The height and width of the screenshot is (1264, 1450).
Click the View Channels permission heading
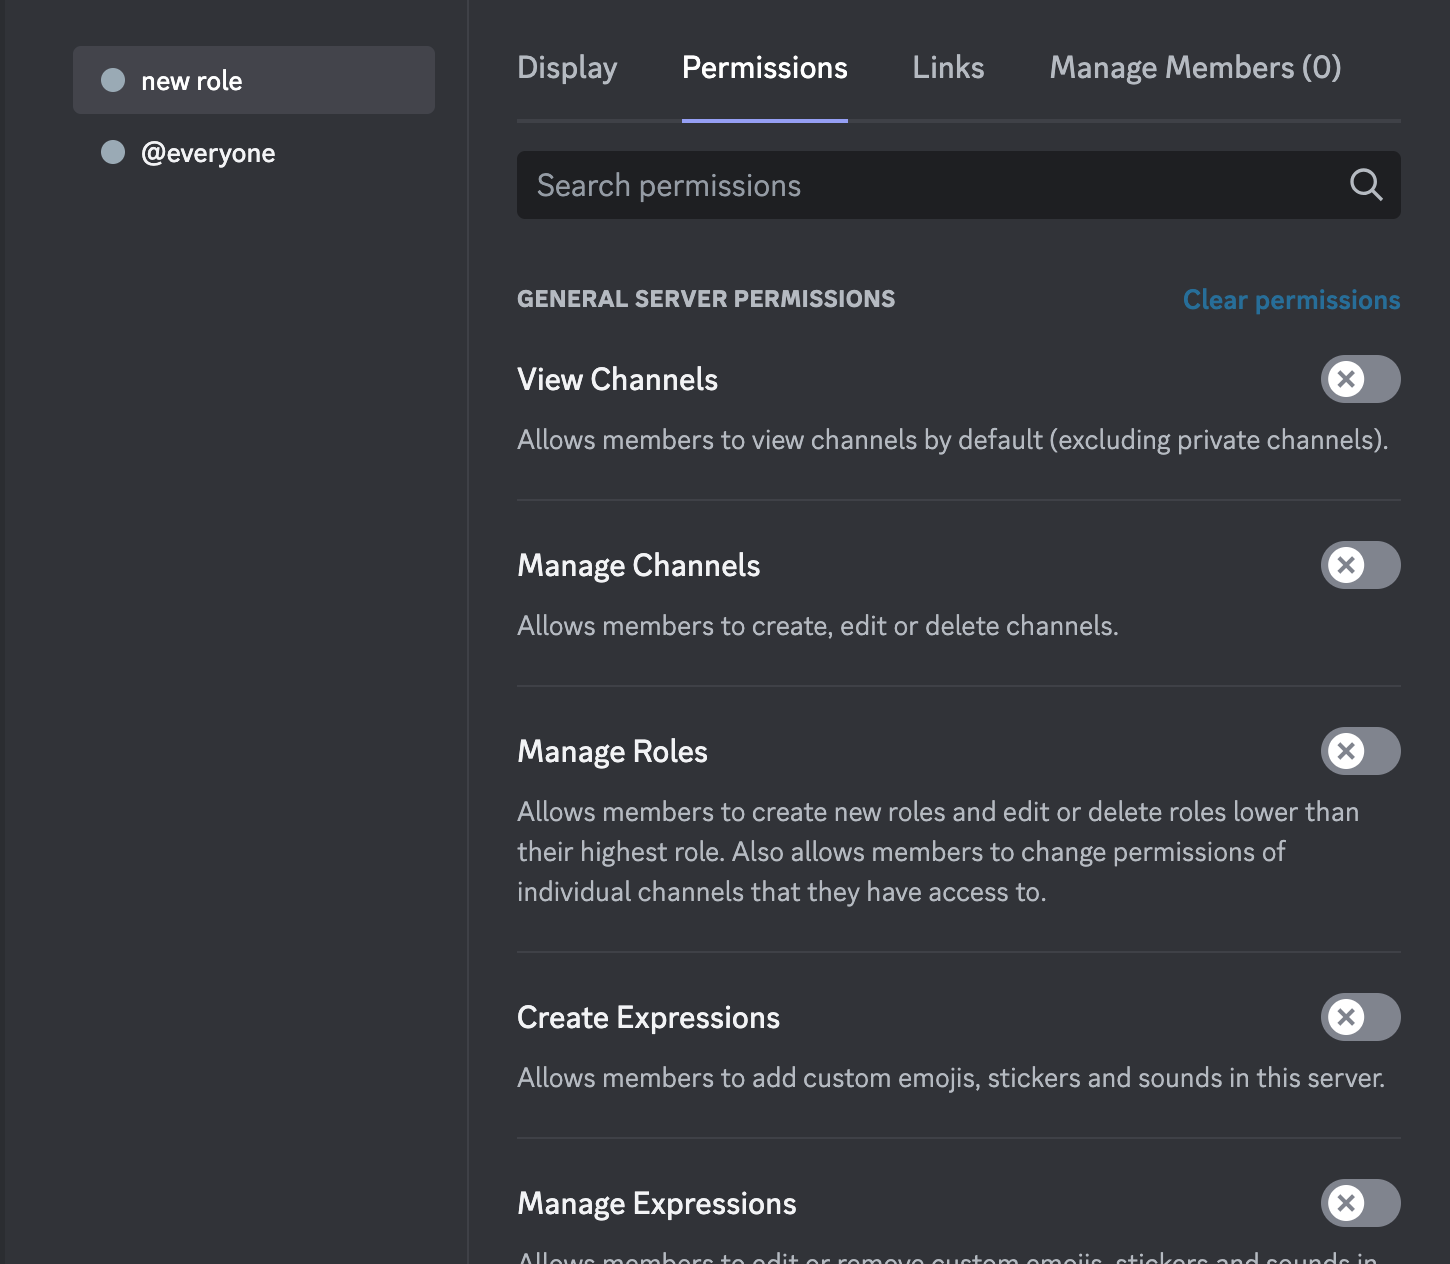pyautogui.click(x=617, y=379)
